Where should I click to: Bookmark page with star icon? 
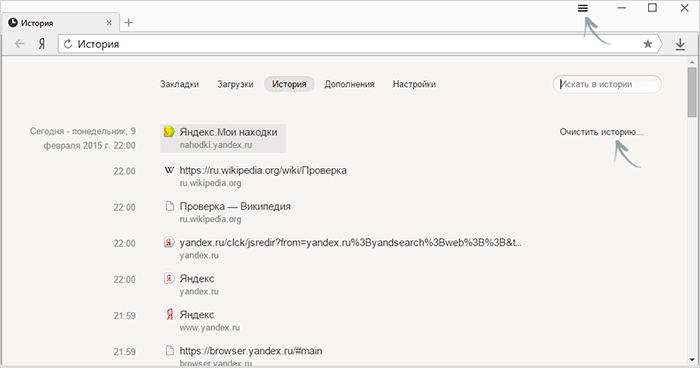647,44
